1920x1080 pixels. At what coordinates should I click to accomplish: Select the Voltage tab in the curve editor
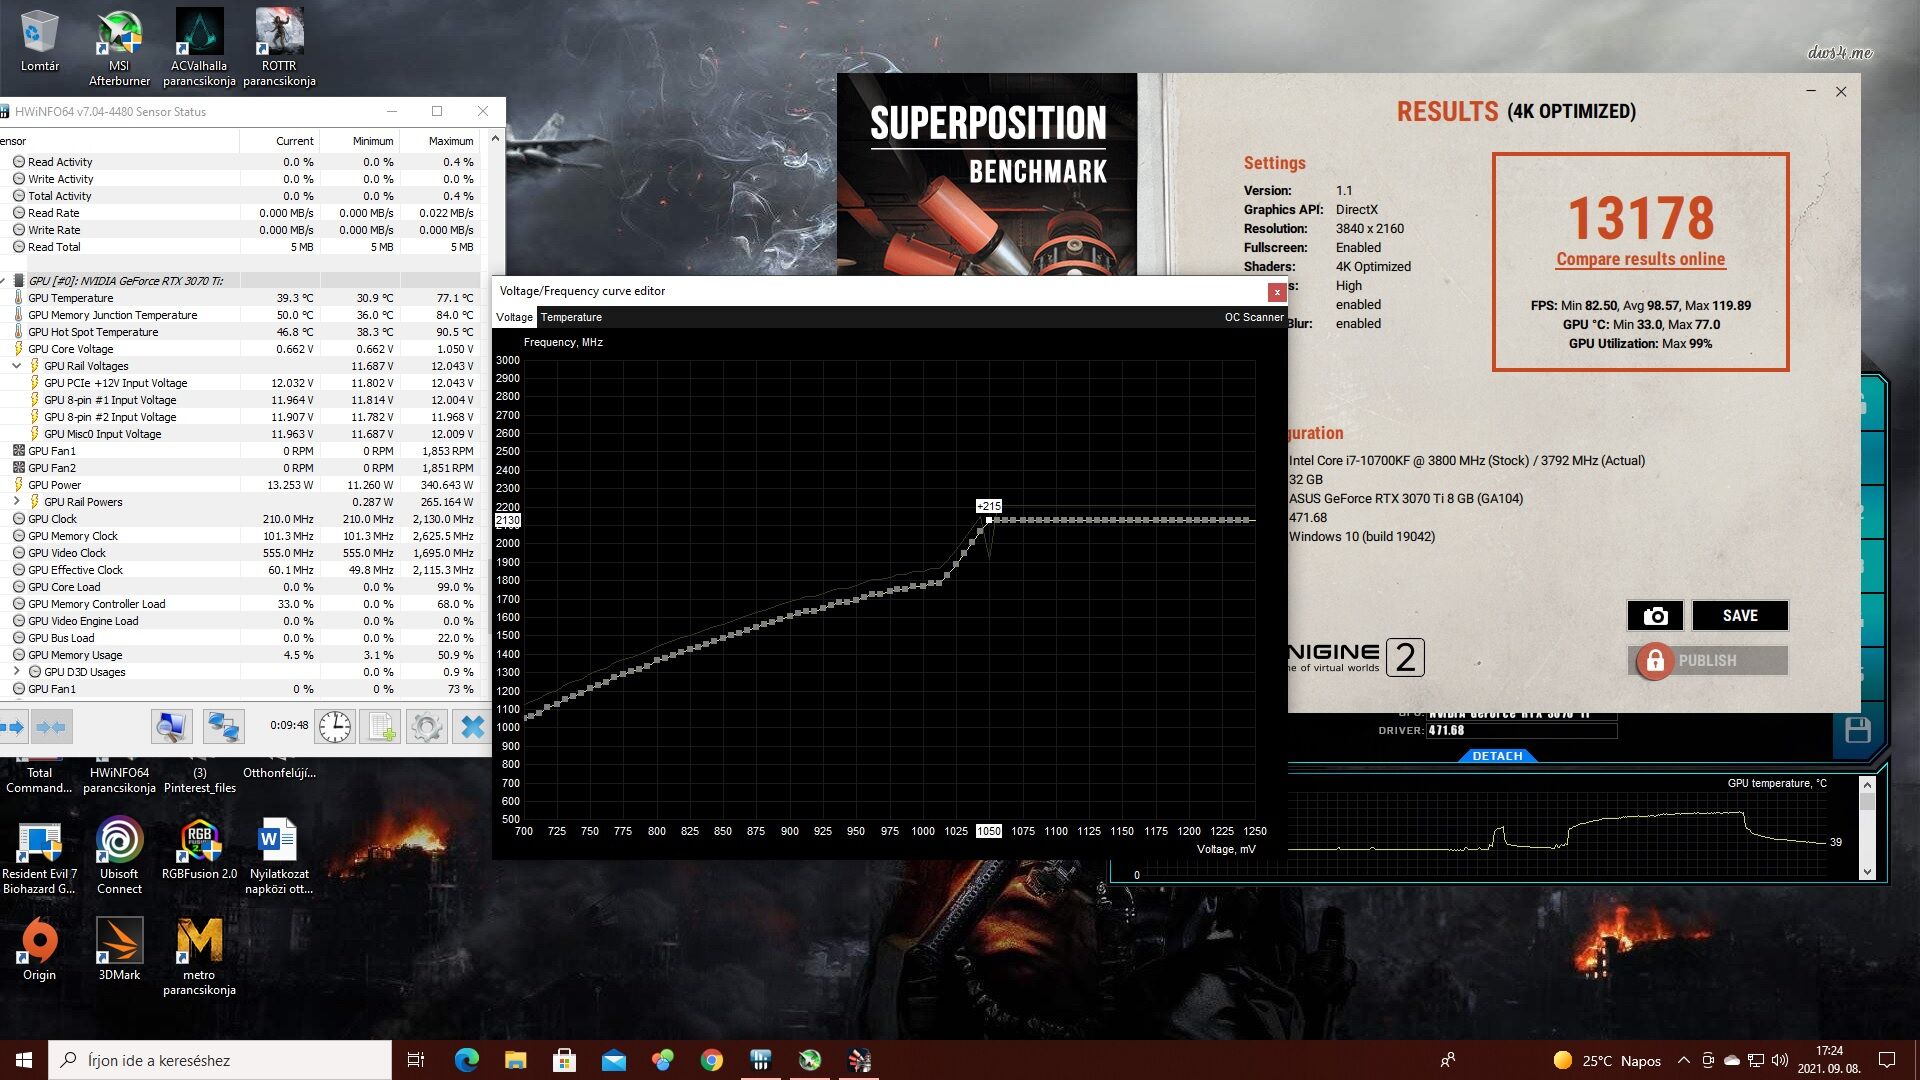click(514, 317)
